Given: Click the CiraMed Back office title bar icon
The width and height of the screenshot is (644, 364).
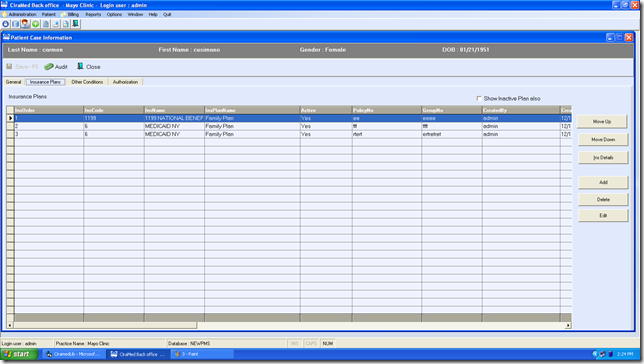Looking at the screenshot, I should click(x=5, y=5).
